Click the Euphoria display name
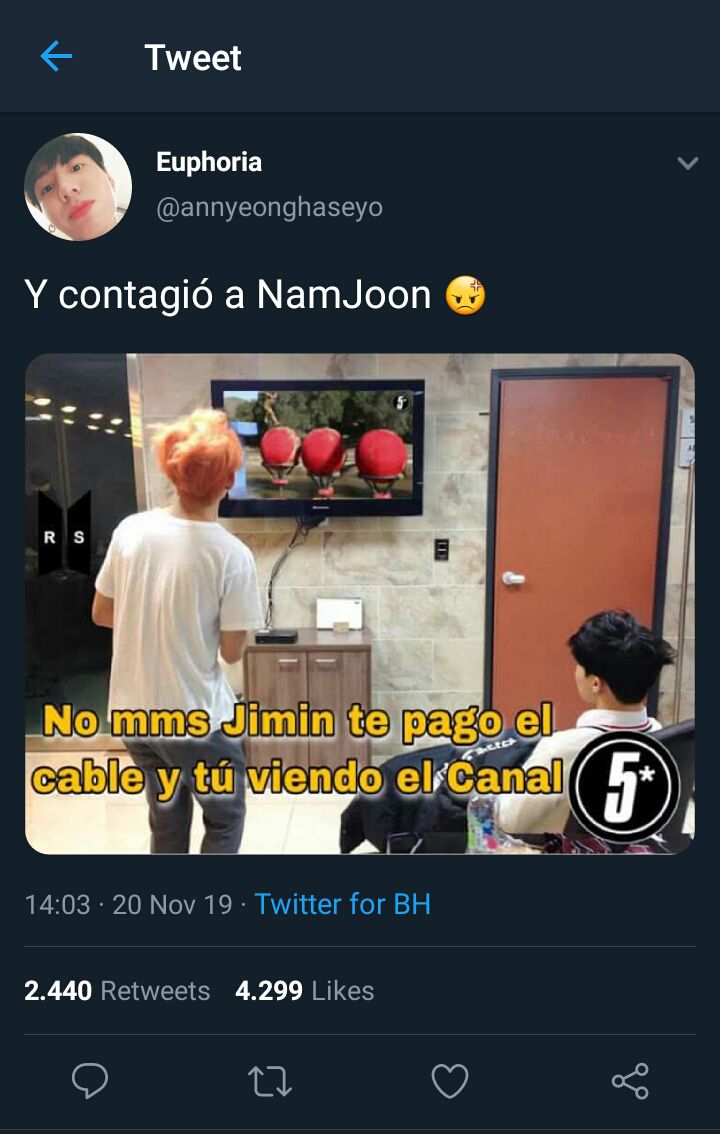The height and width of the screenshot is (1134, 720). click(209, 162)
